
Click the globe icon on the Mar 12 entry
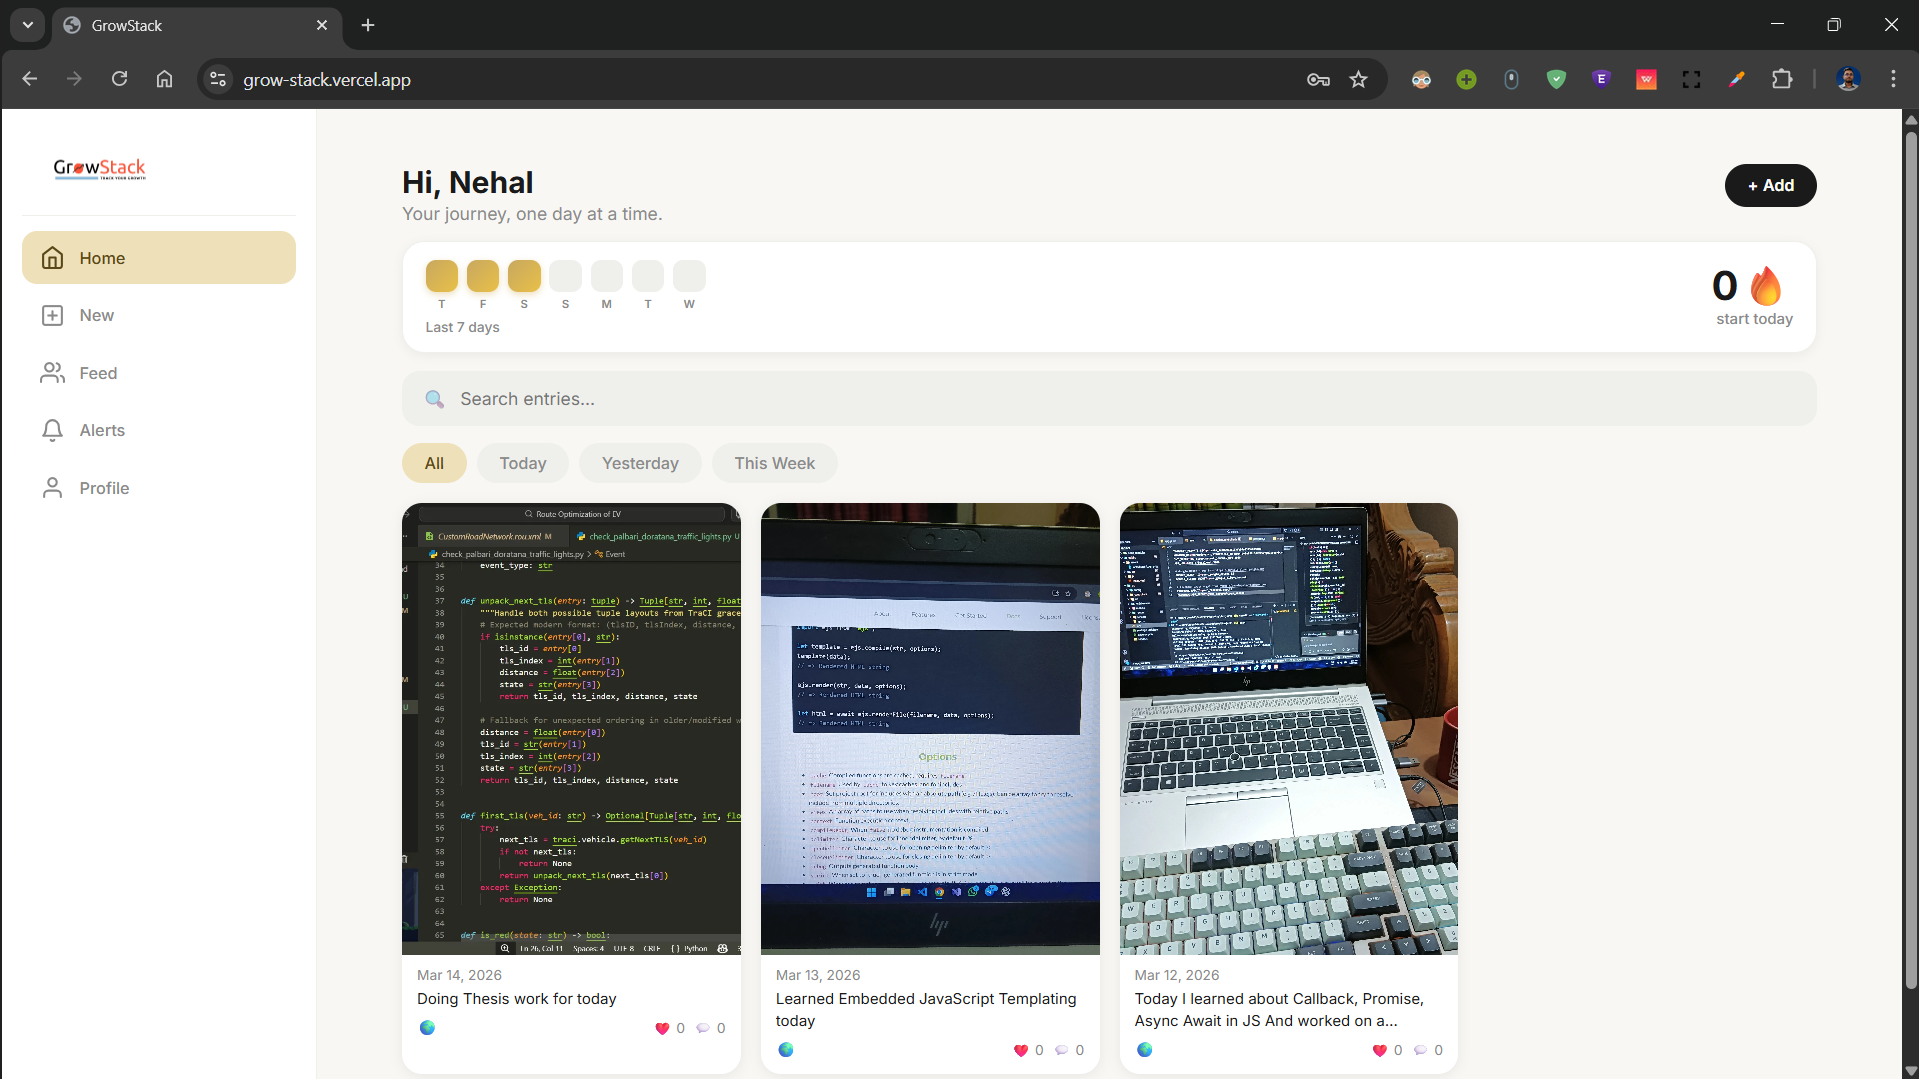(x=1144, y=1050)
